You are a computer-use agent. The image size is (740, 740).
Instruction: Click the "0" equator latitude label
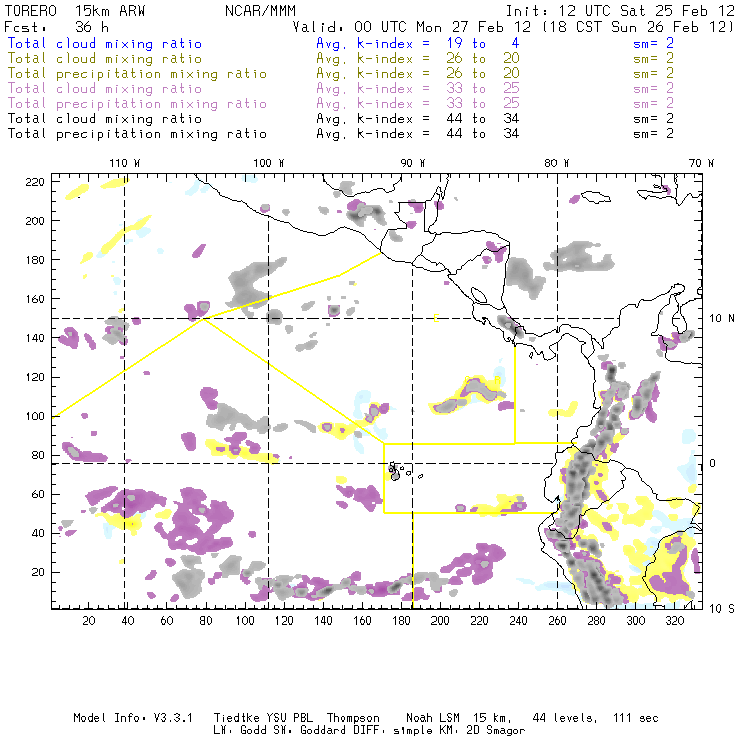coord(713,463)
